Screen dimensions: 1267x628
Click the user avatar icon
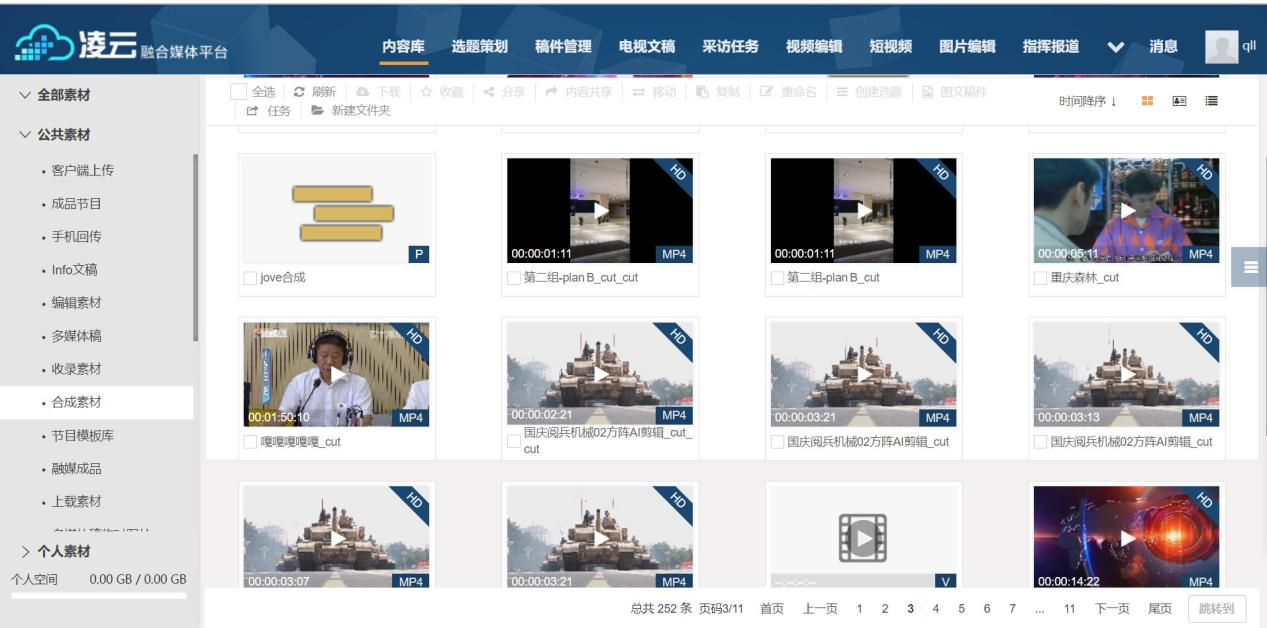pyautogui.click(x=1221, y=46)
